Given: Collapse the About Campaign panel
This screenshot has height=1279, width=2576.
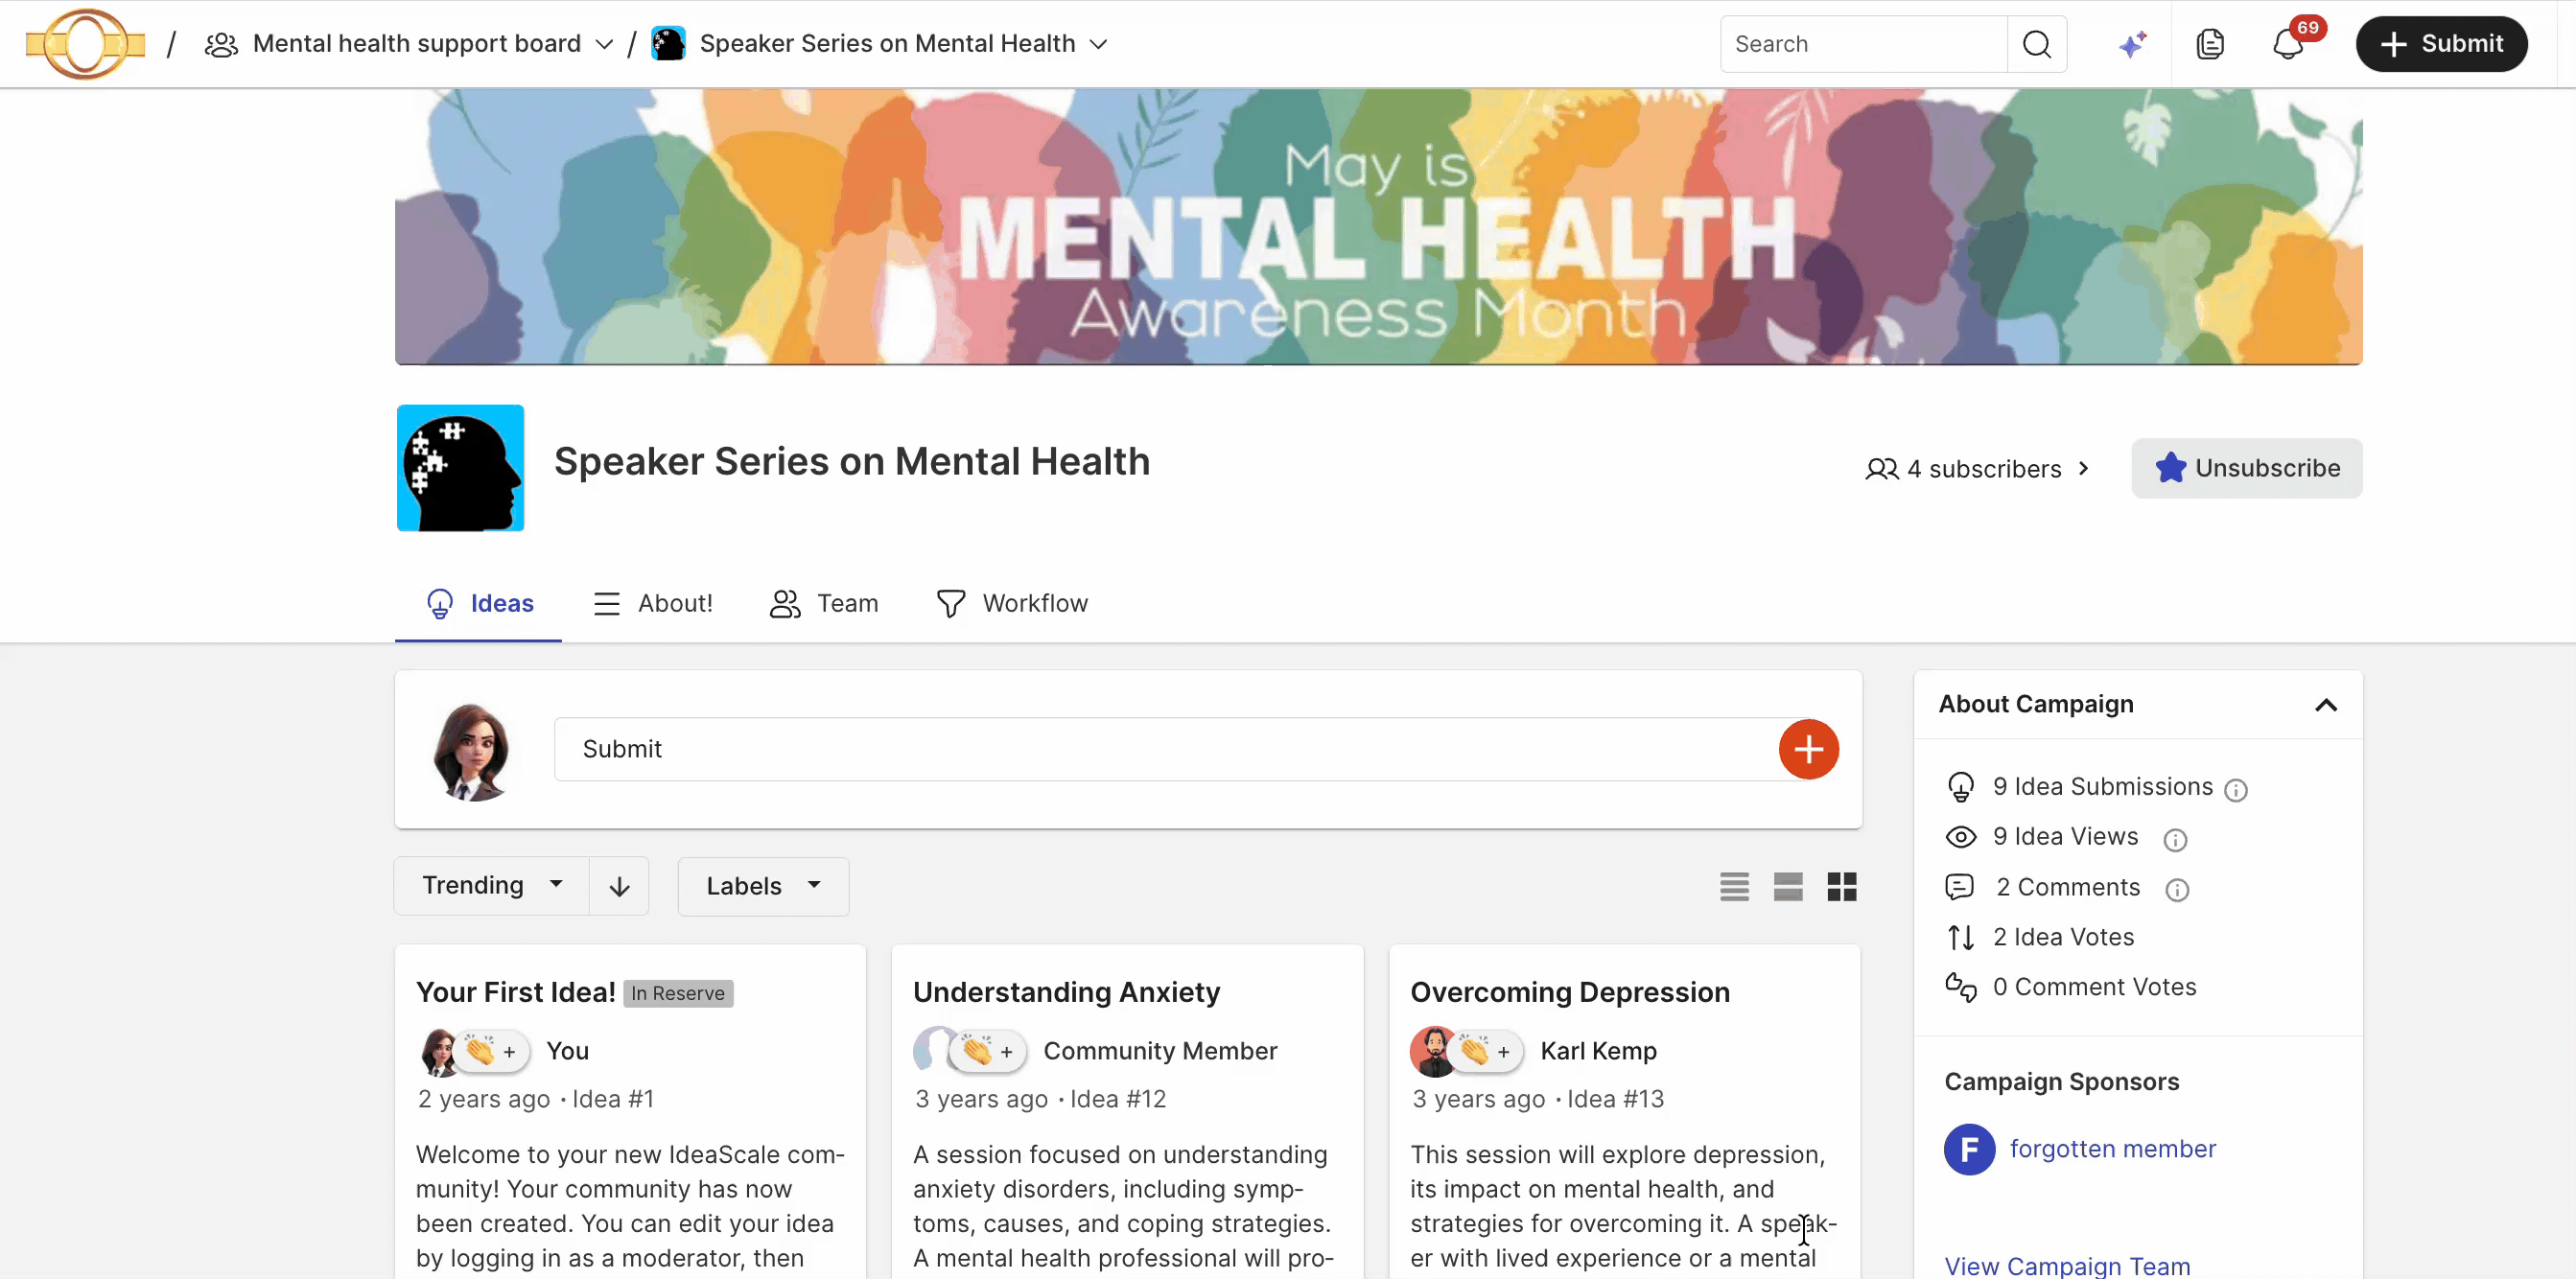Looking at the screenshot, I should [2326, 705].
